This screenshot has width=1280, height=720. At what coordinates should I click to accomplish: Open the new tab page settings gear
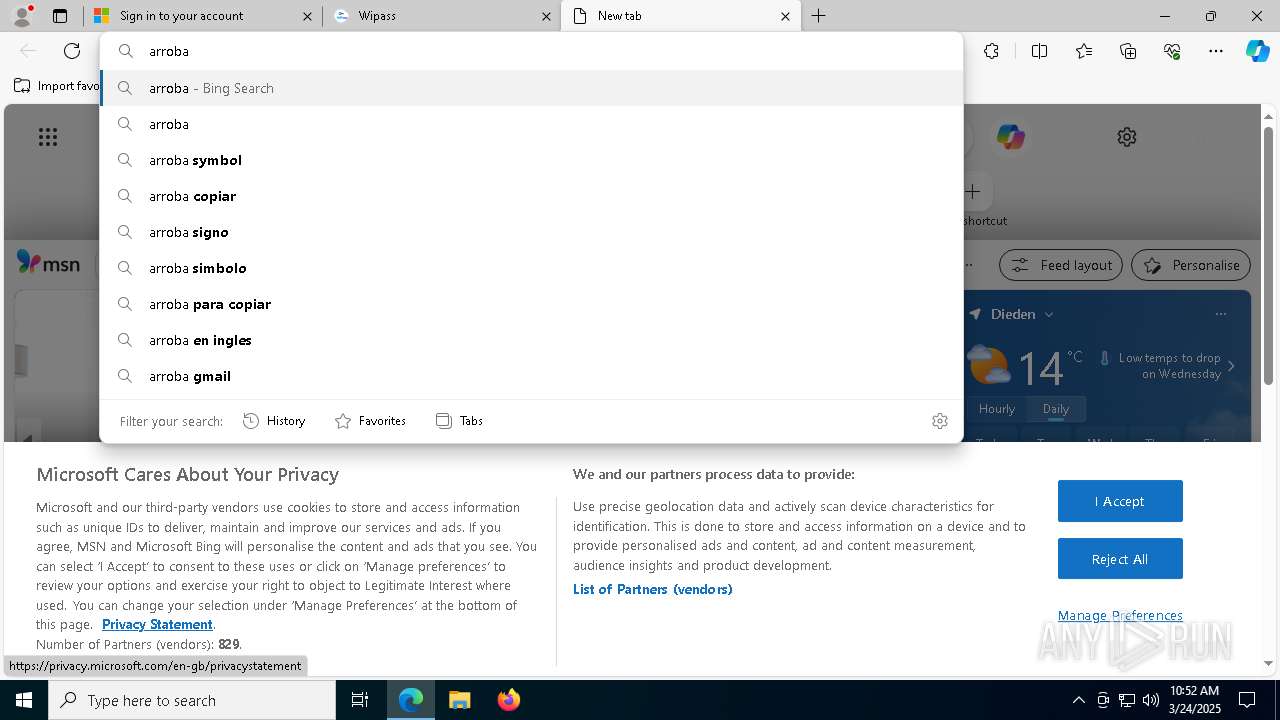(1127, 137)
